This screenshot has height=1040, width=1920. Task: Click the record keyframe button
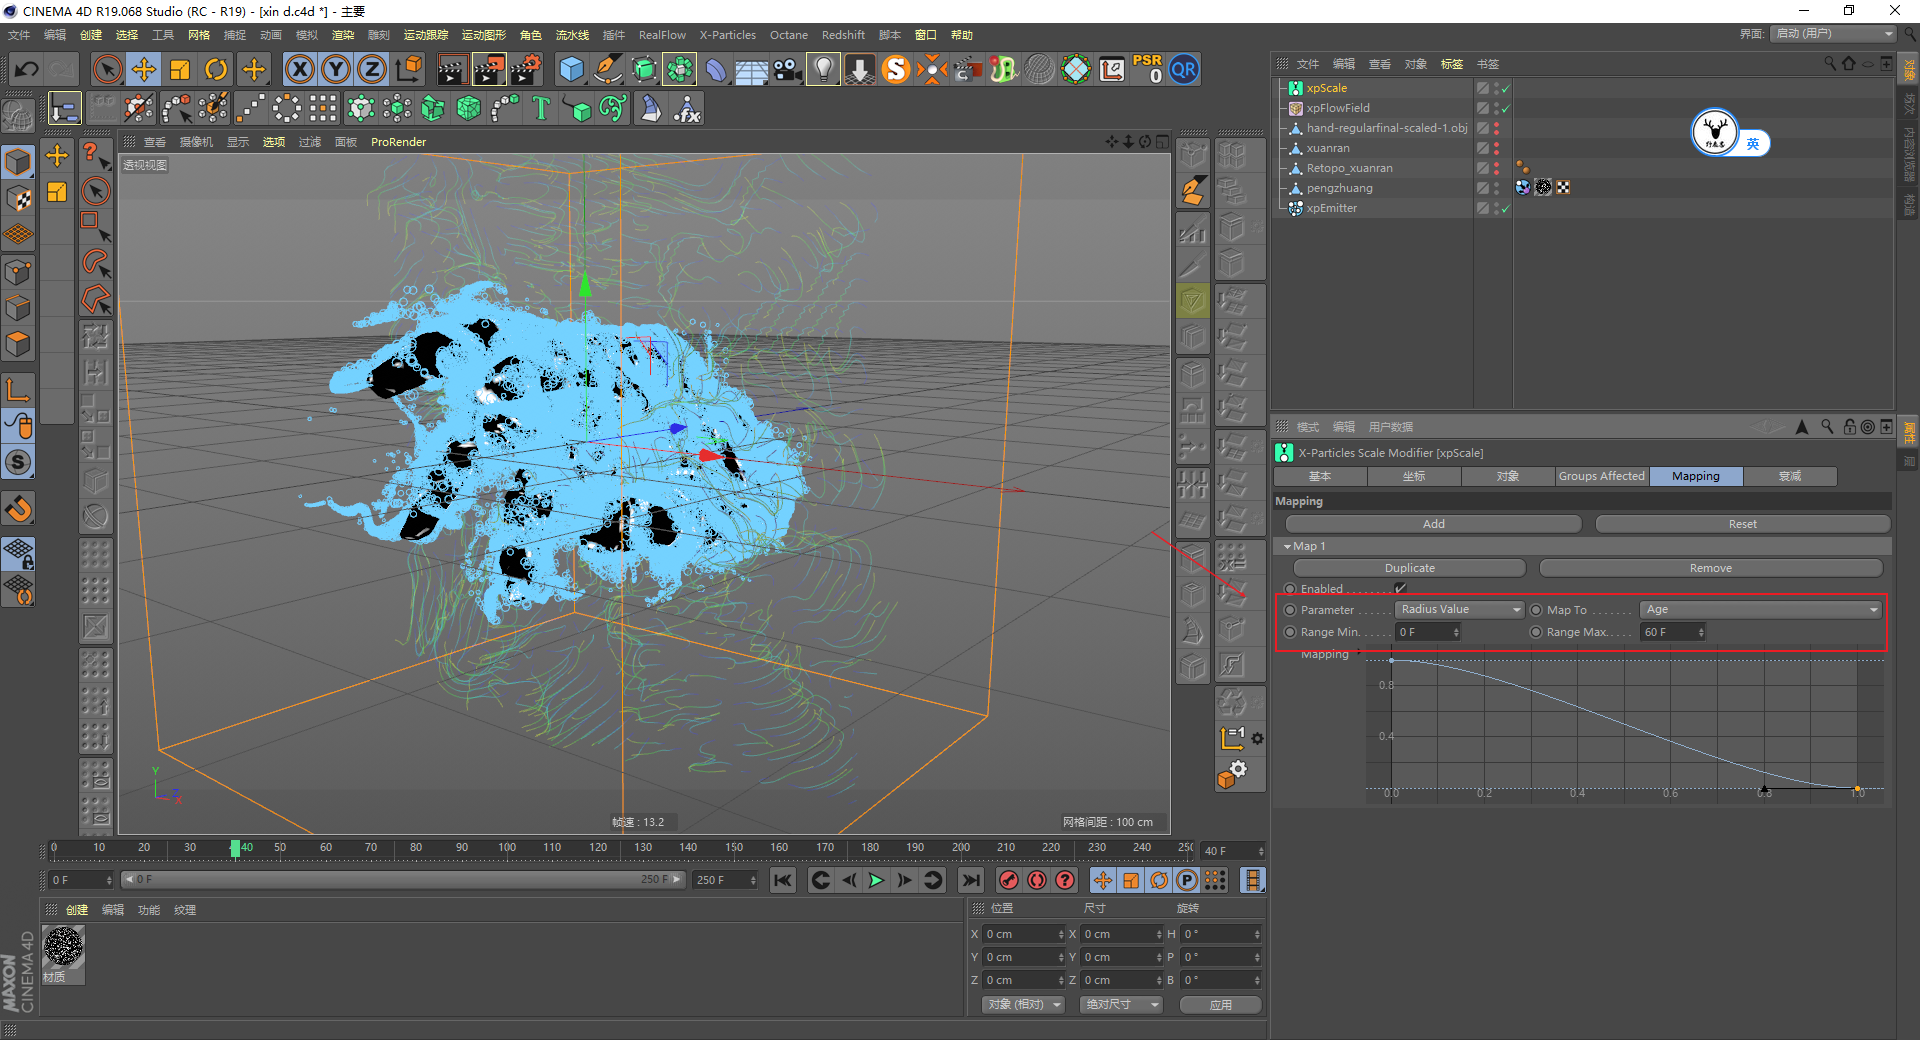pyautogui.click(x=1009, y=880)
